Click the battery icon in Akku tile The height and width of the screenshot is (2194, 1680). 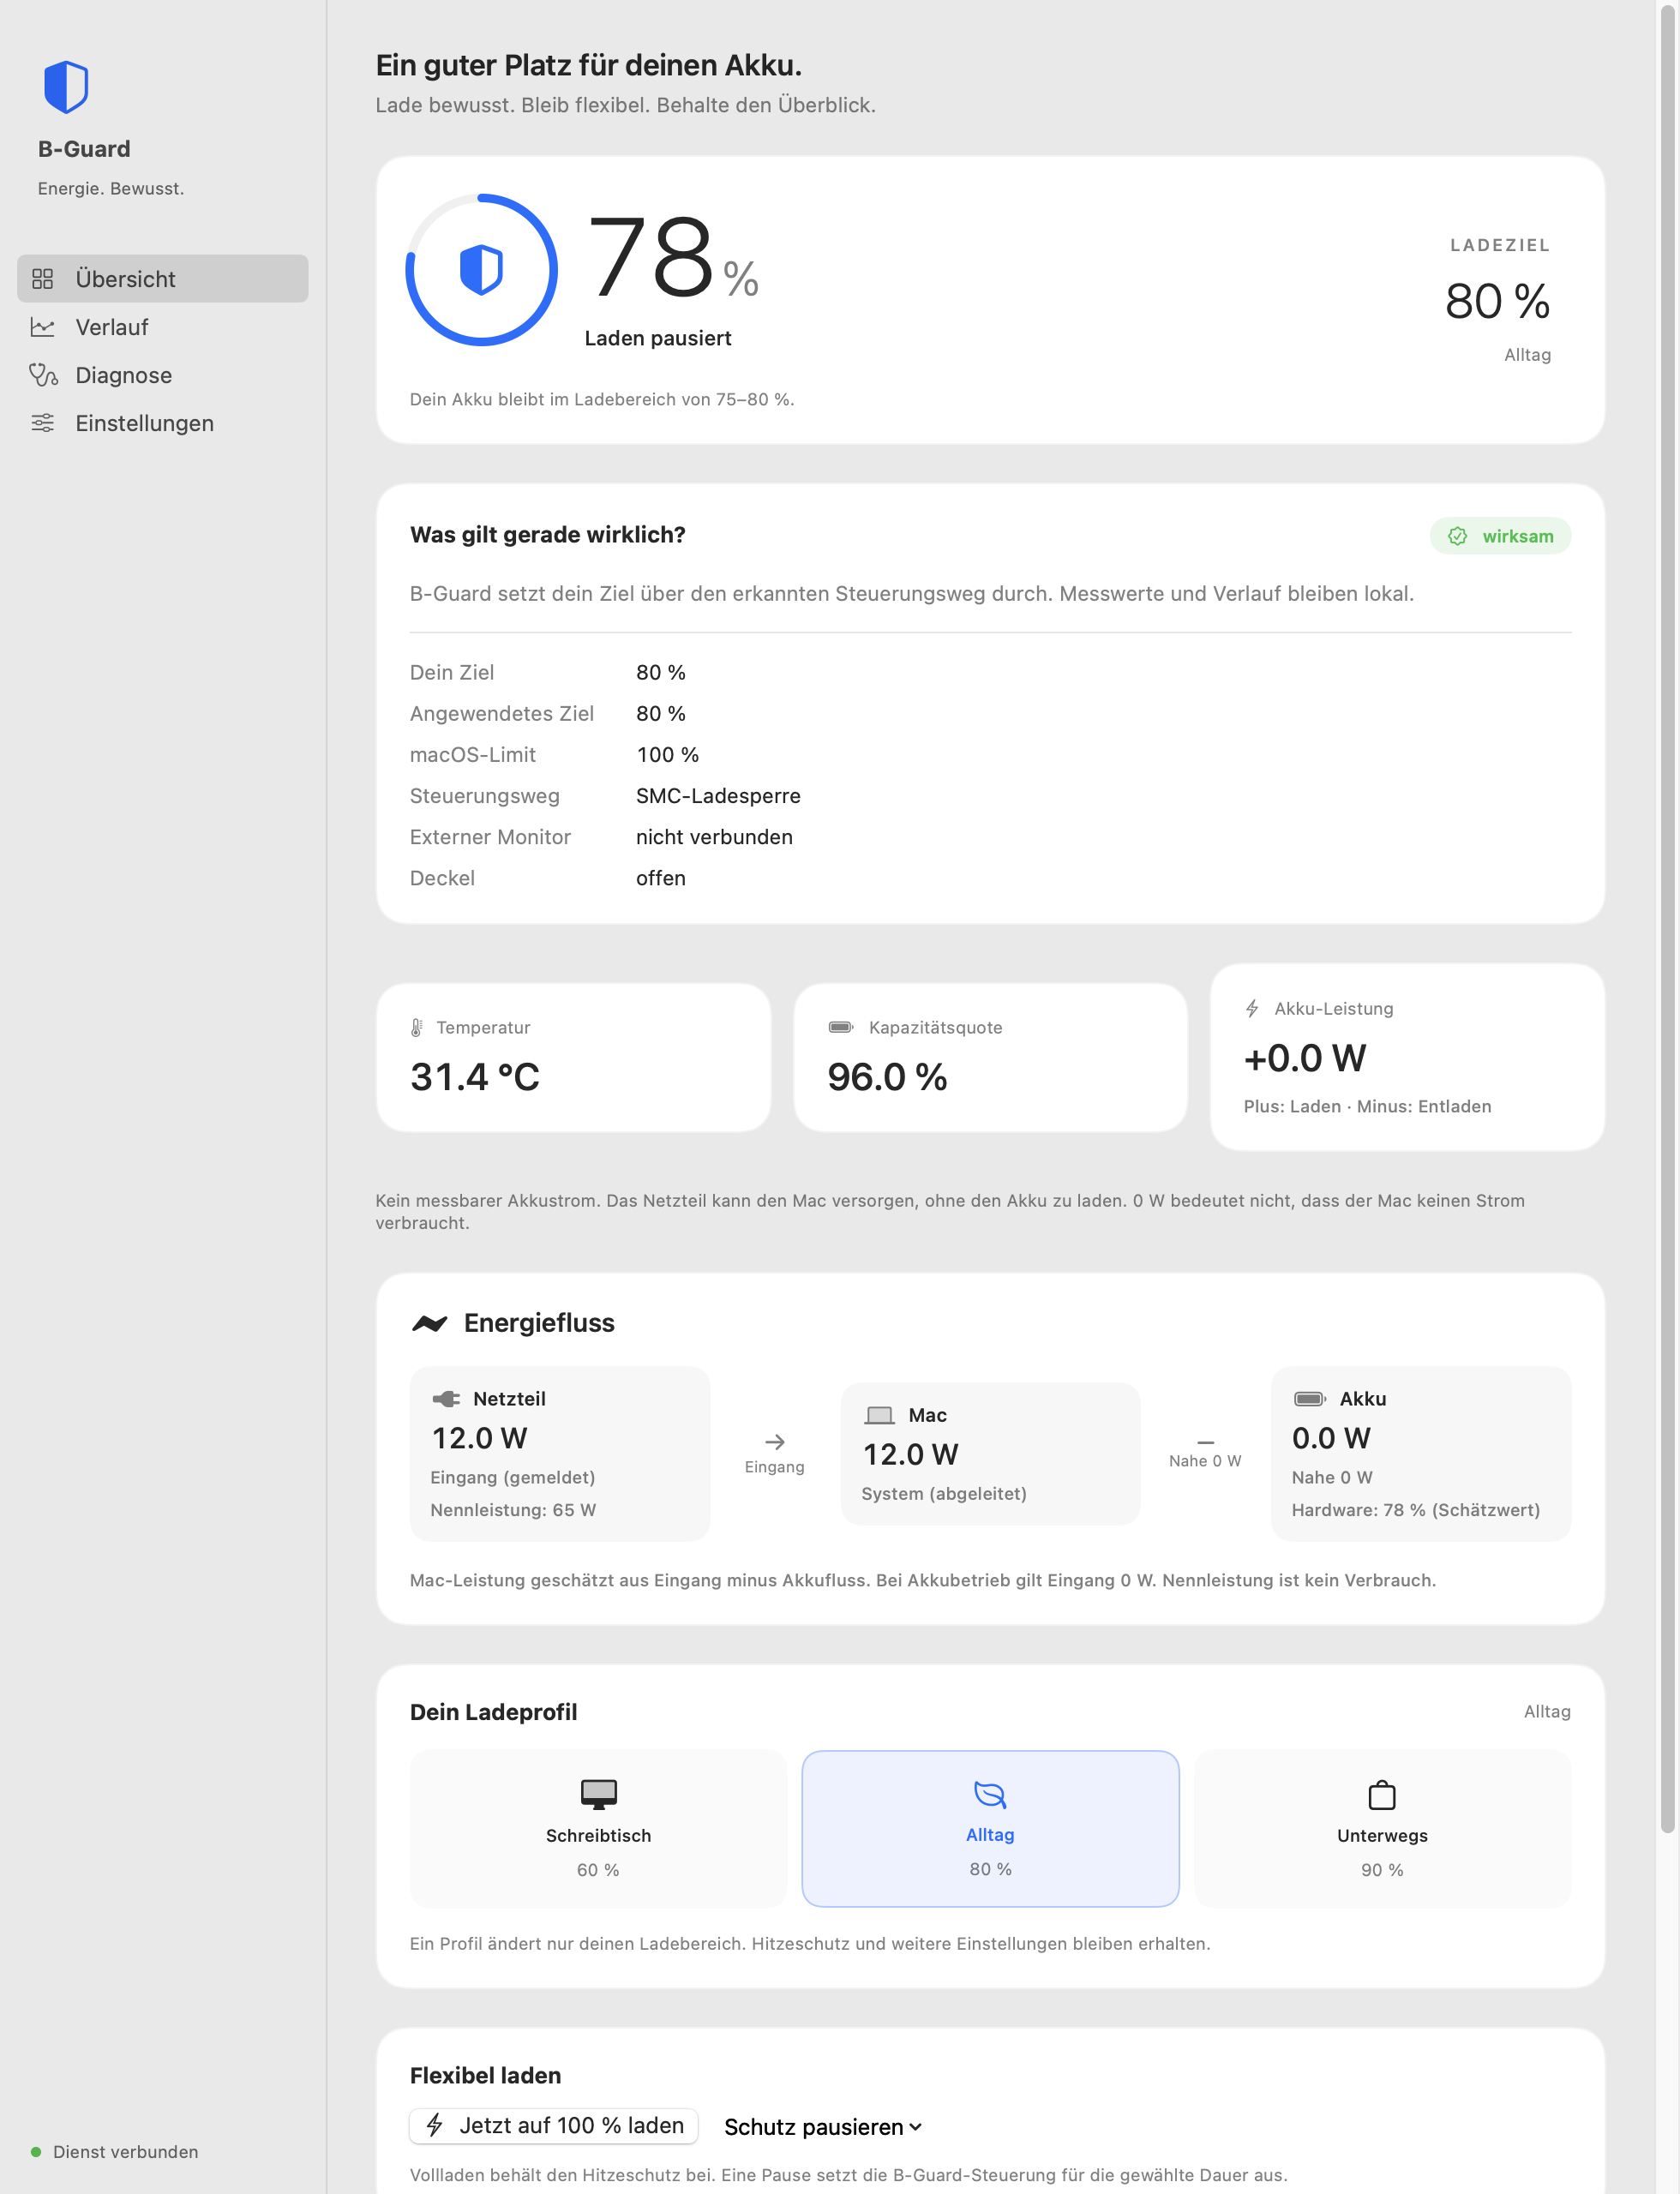coord(1310,1399)
